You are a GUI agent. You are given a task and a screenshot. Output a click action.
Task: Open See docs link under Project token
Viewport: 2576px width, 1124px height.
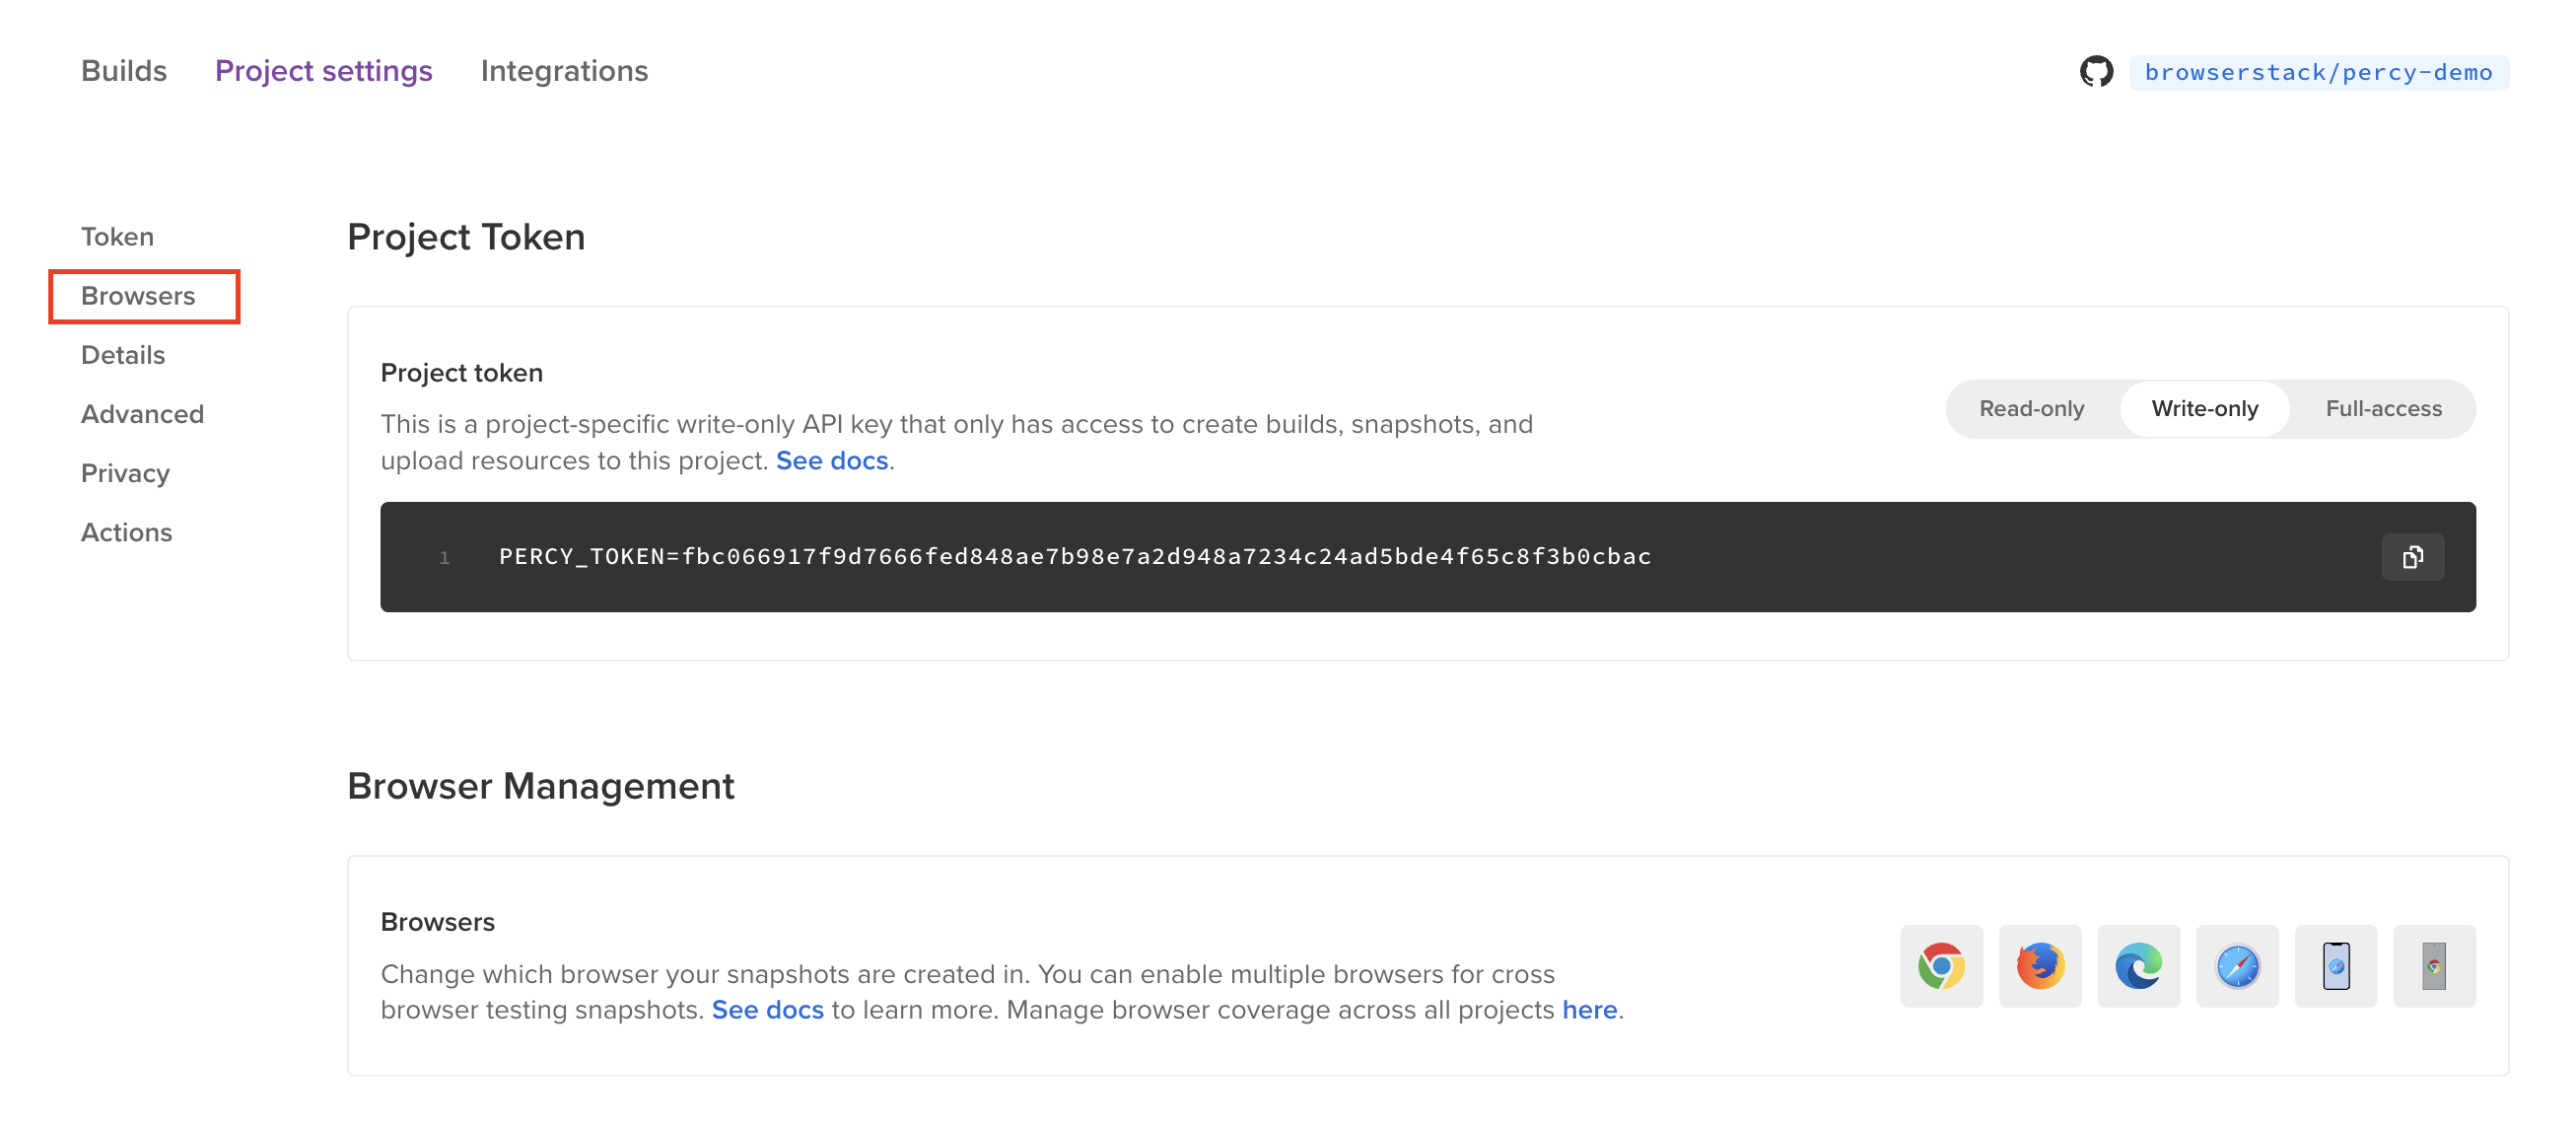pyautogui.click(x=832, y=460)
